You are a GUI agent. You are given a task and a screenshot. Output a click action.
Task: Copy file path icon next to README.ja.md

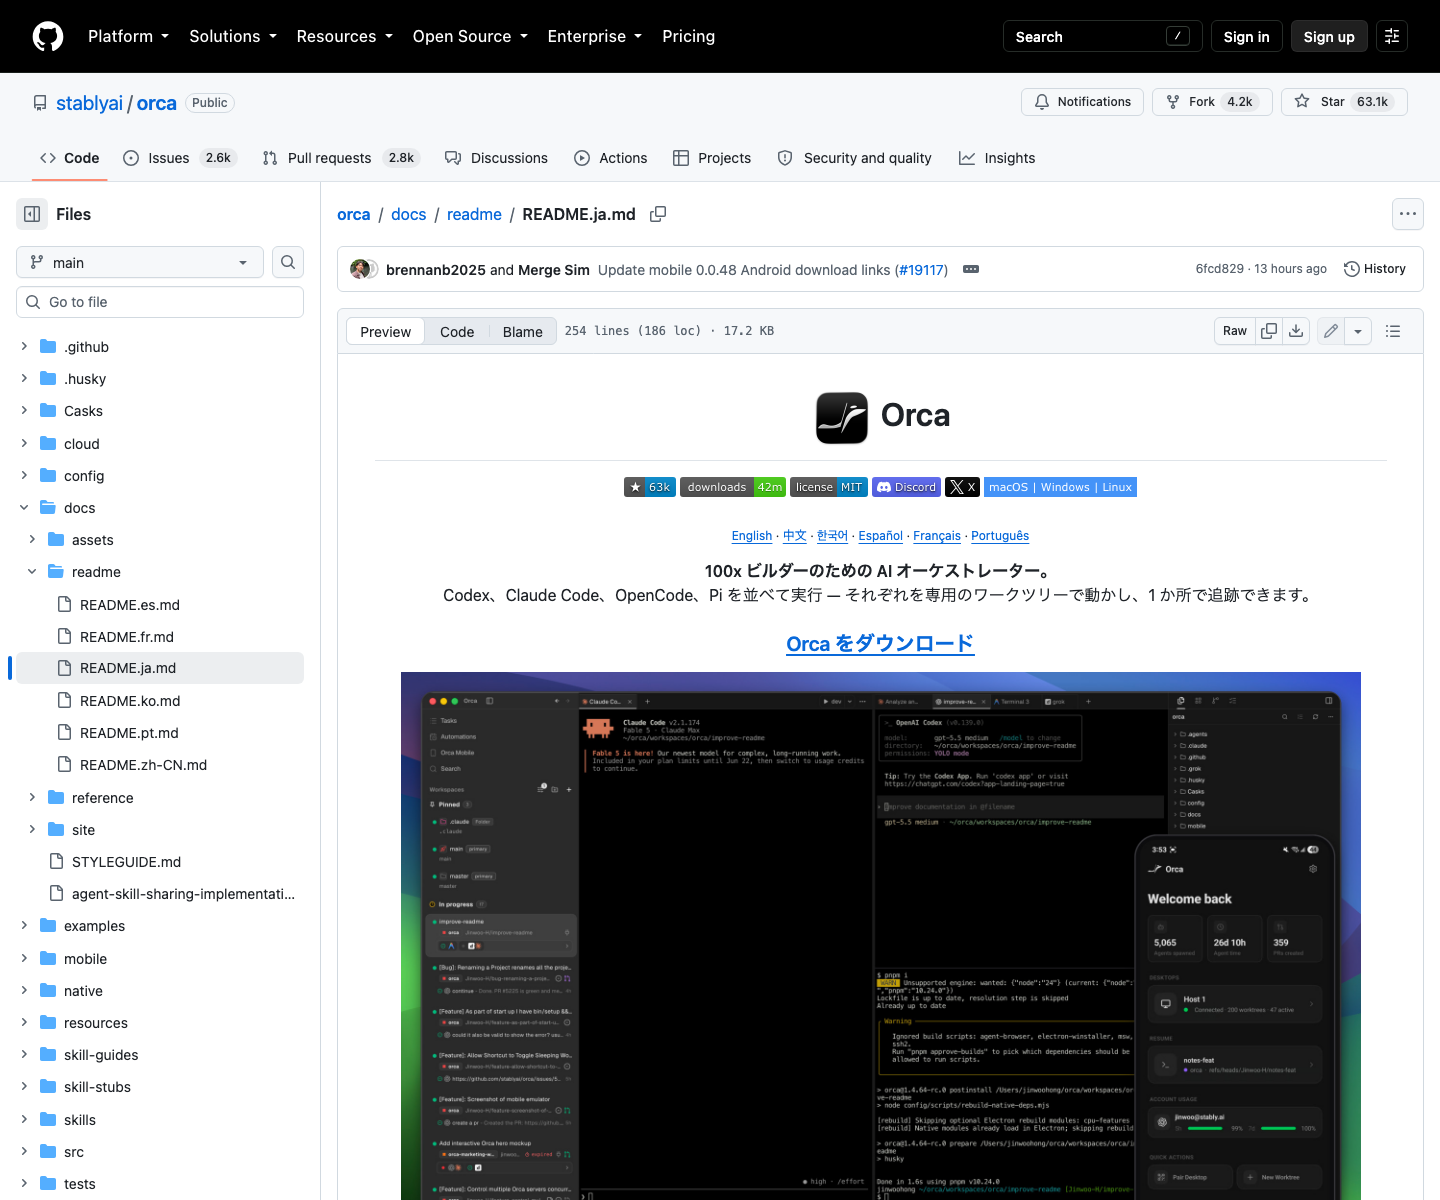click(x=658, y=214)
